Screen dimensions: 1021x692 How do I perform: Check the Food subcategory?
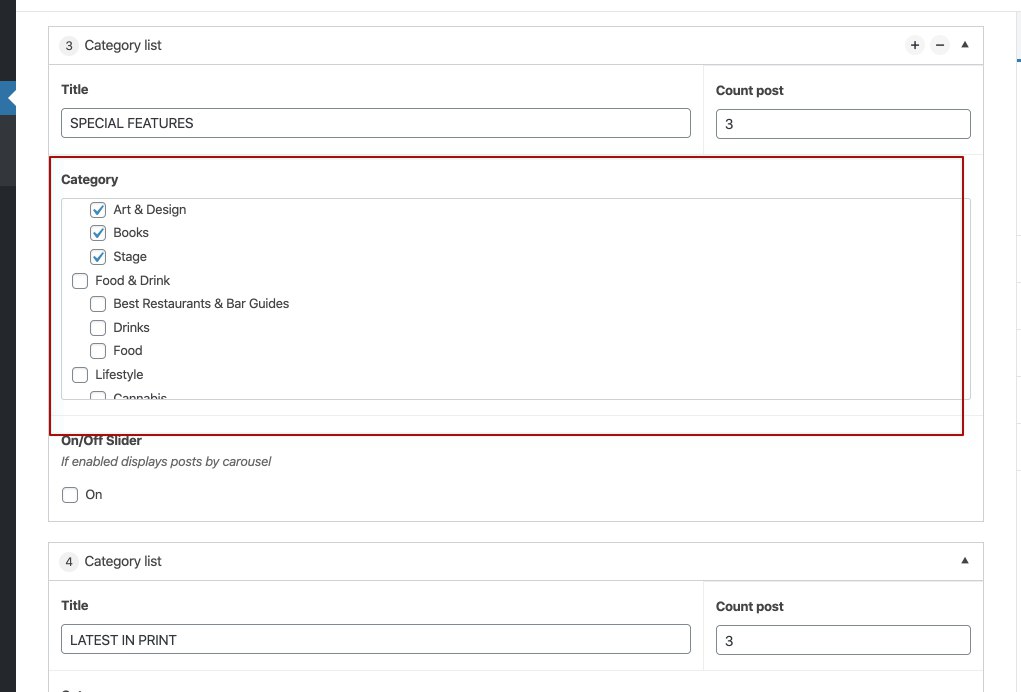pyautogui.click(x=98, y=351)
